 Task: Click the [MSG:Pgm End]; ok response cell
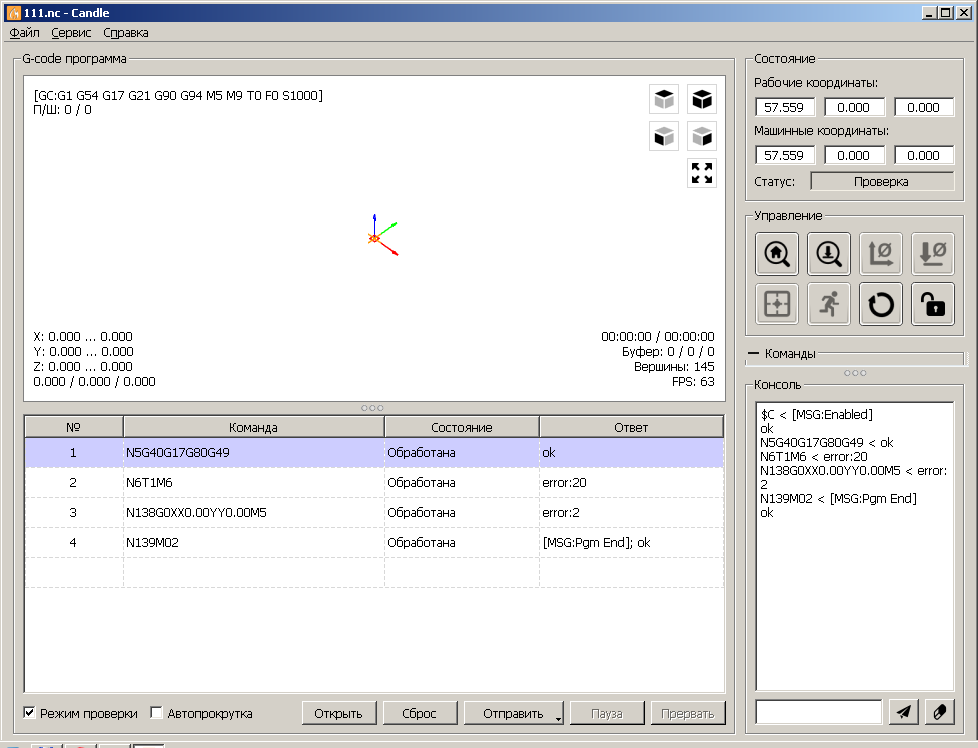click(x=631, y=543)
